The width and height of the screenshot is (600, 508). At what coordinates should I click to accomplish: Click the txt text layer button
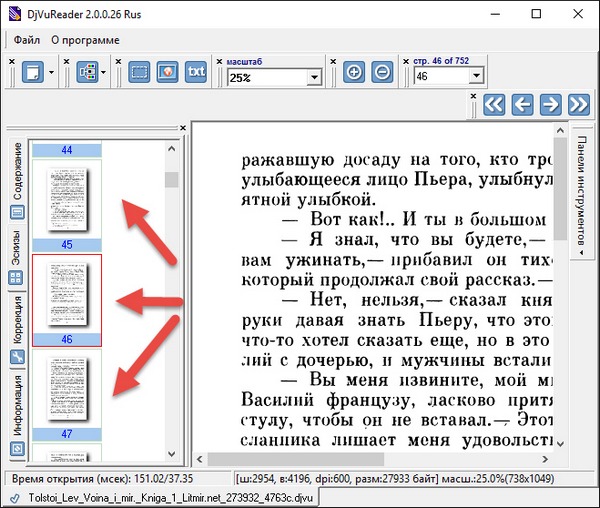click(196, 72)
